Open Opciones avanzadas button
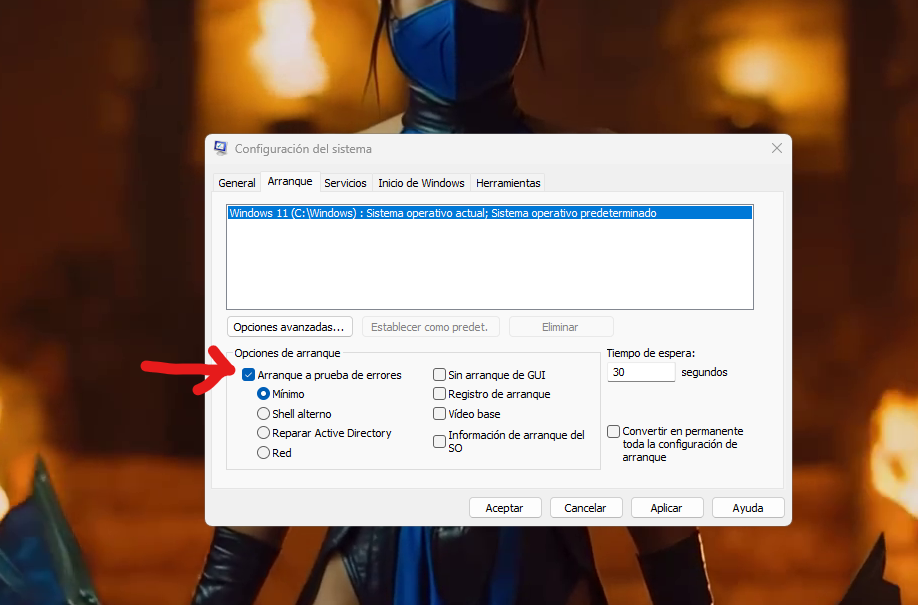 click(289, 327)
